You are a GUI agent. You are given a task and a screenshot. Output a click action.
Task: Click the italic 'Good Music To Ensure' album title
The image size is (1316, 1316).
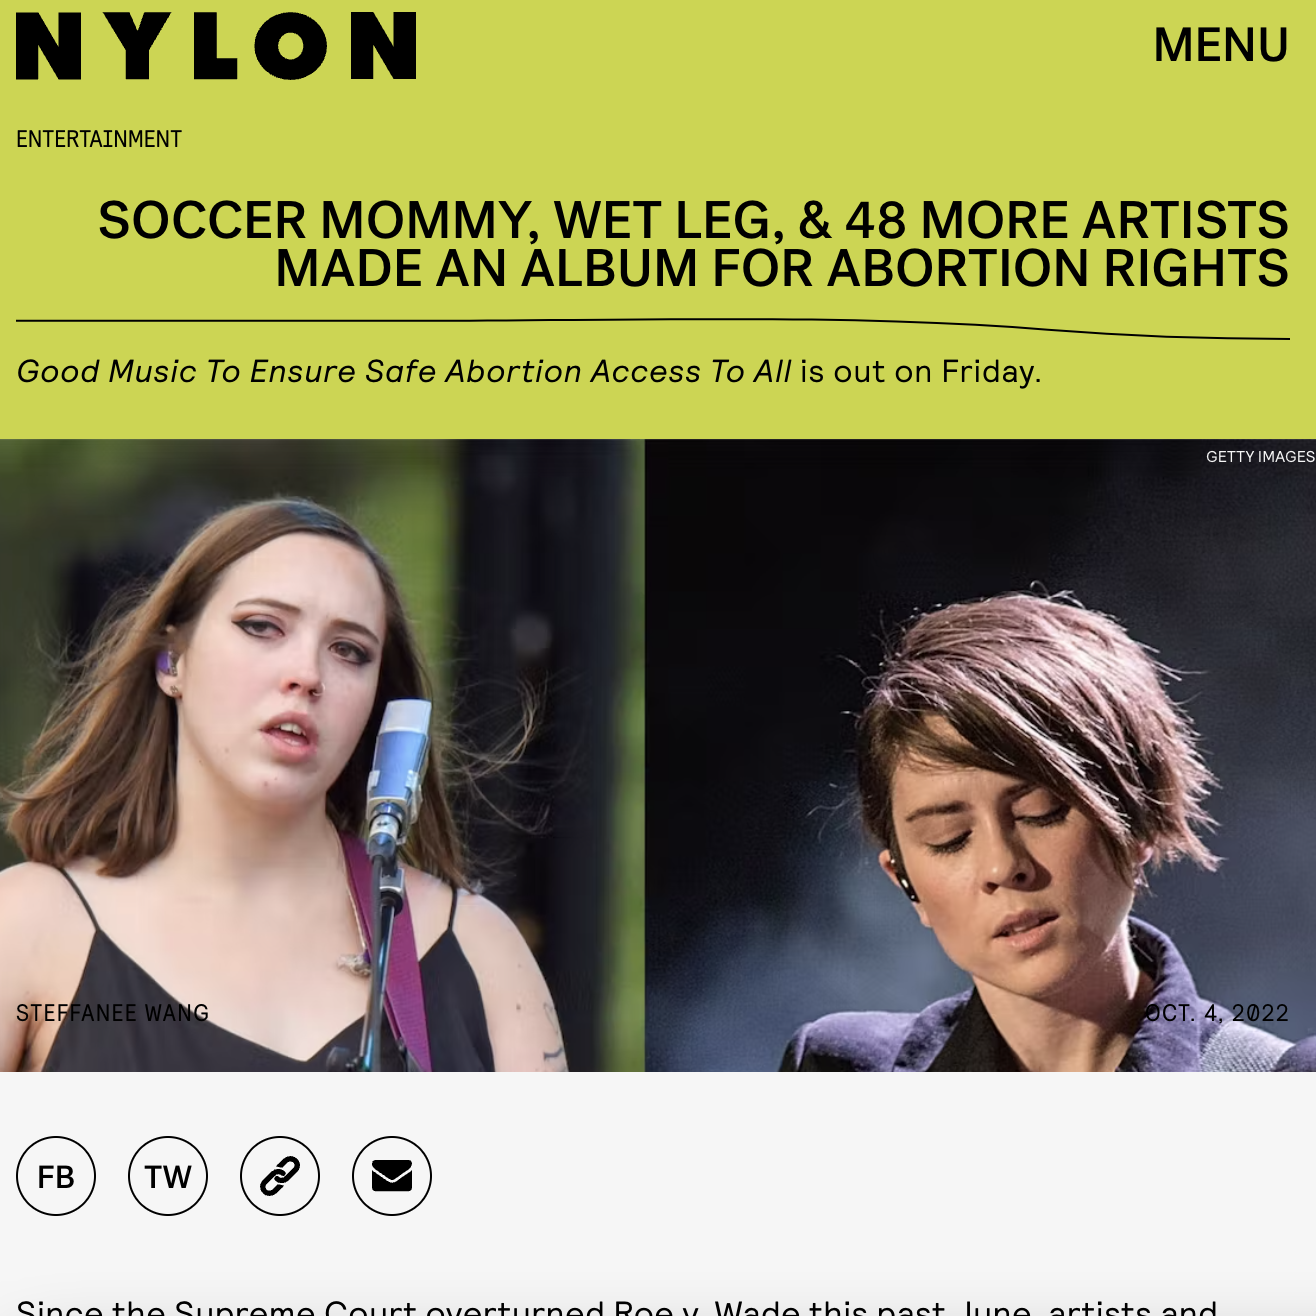404,371
